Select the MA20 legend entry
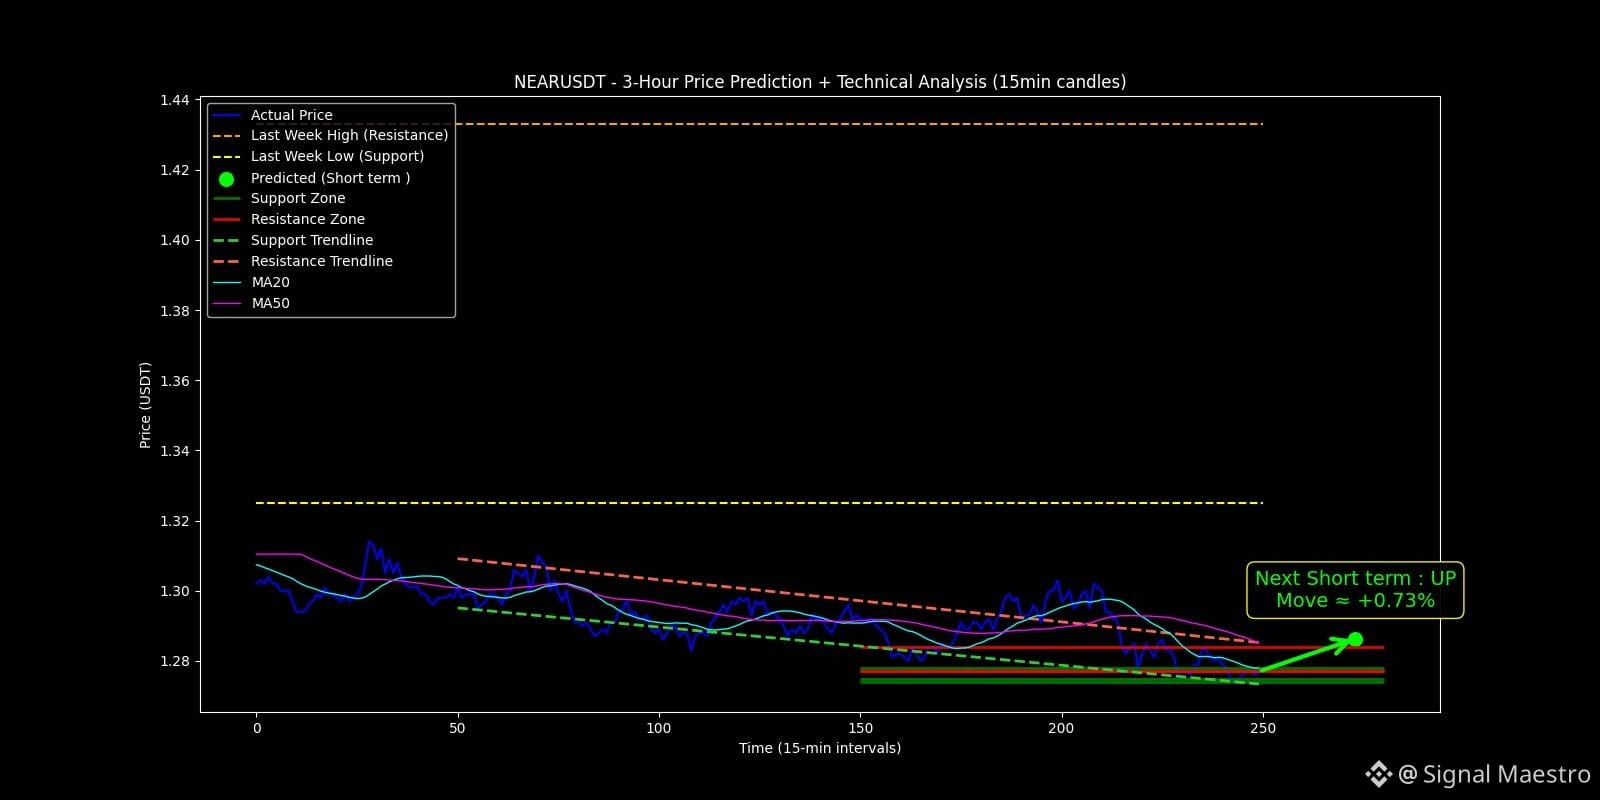 pyautogui.click(x=251, y=282)
